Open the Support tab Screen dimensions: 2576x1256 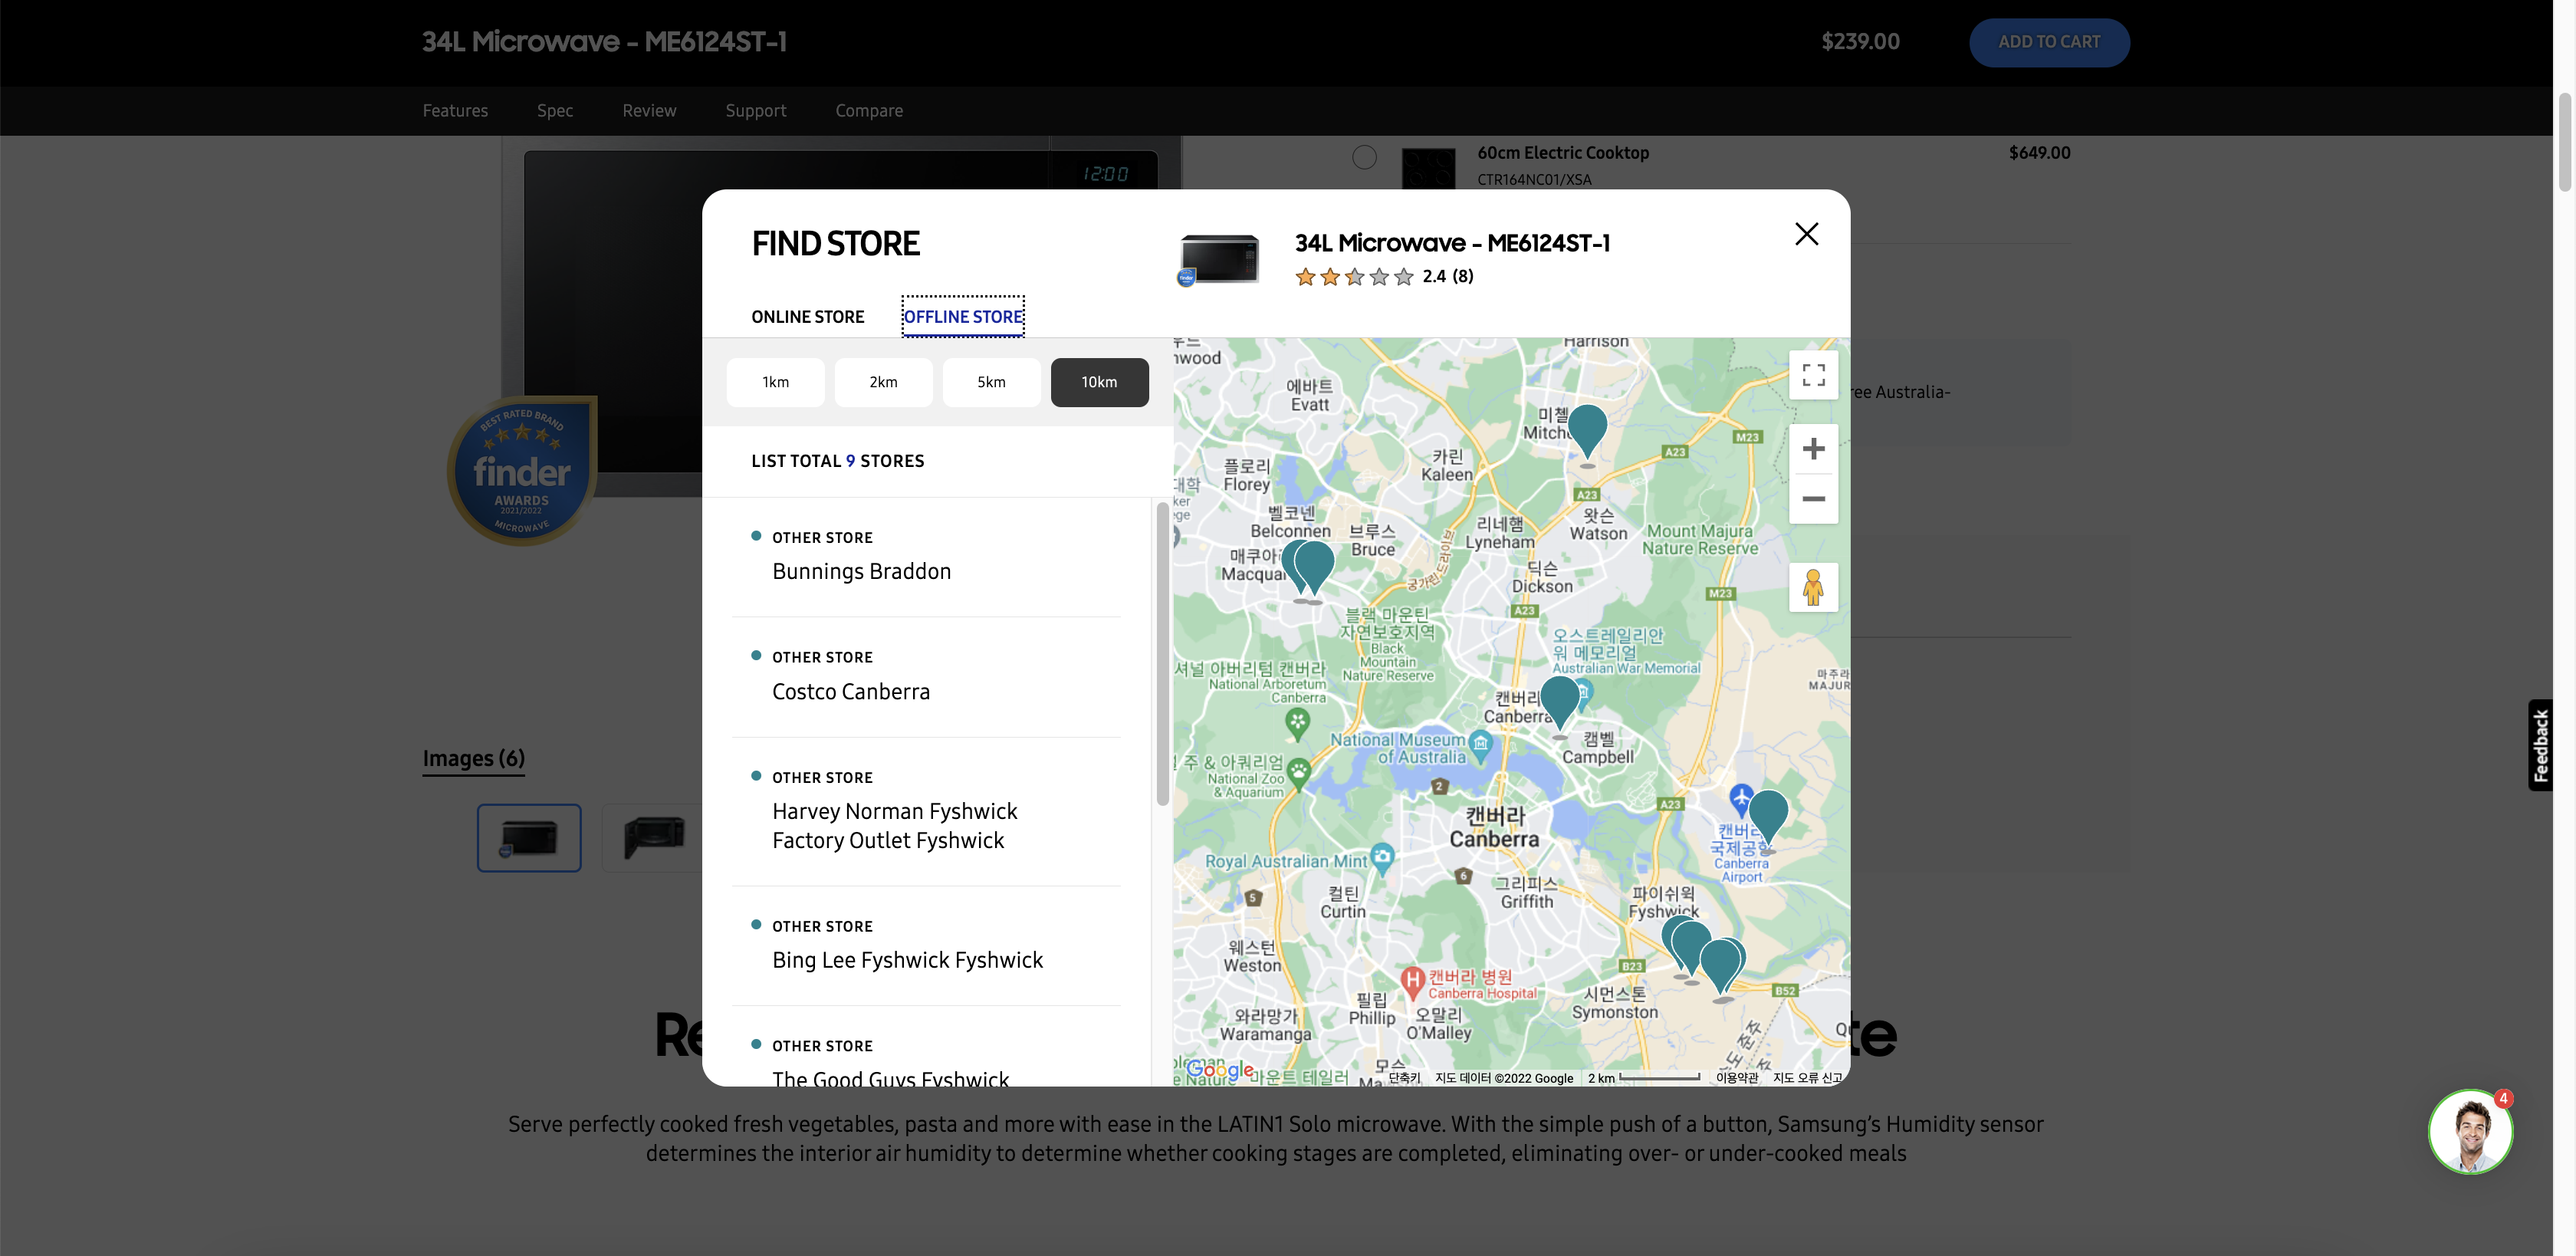tap(755, 111)
